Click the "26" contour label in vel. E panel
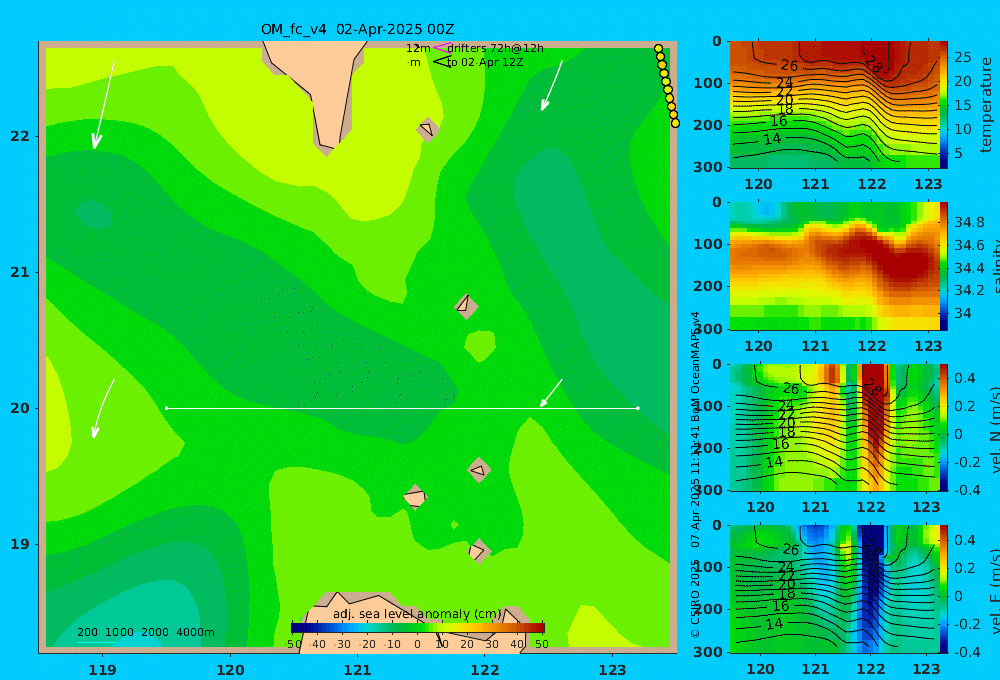Screen dimensions: 1000x680 coord(791,549)
